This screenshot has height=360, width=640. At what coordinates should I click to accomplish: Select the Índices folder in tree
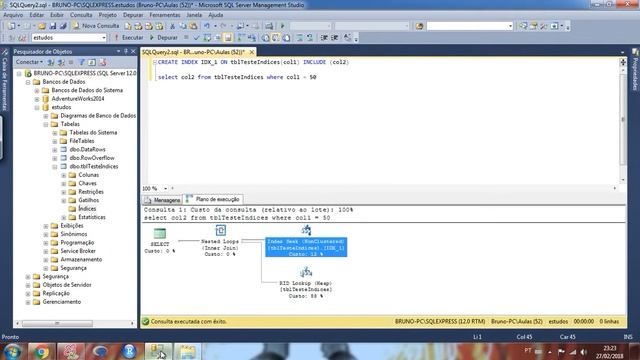click(87, 209)
